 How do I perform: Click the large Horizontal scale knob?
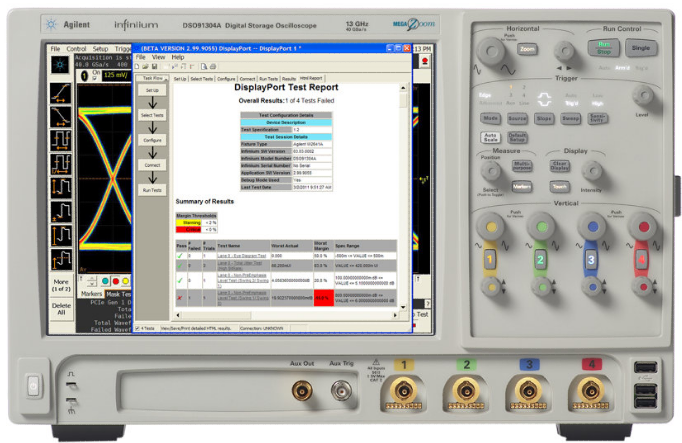pos(491,51)
